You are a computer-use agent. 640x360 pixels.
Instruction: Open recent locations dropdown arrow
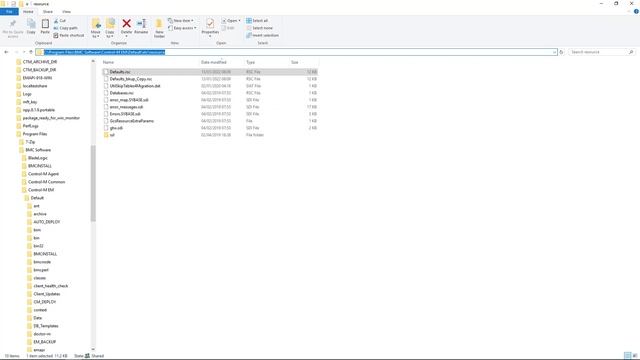24,52
